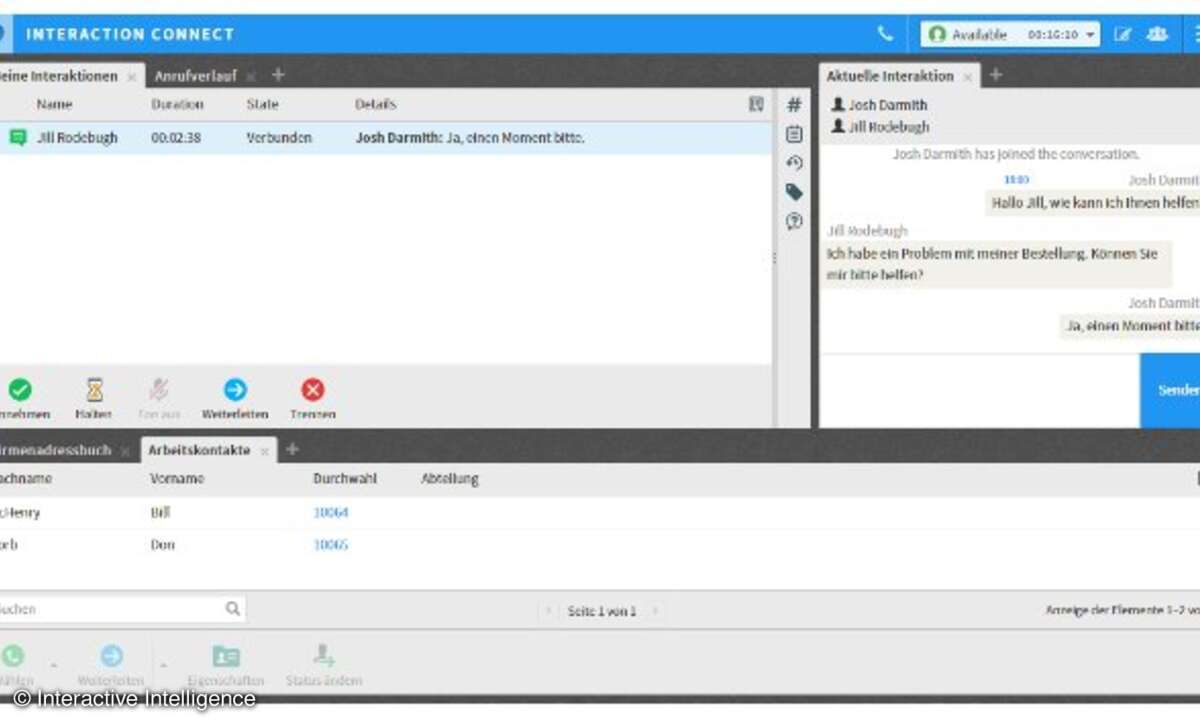The width and height of the screenshot is (1200, 720).
Task: Click the red Trennen disconnect button
Action: click(313, 398)
